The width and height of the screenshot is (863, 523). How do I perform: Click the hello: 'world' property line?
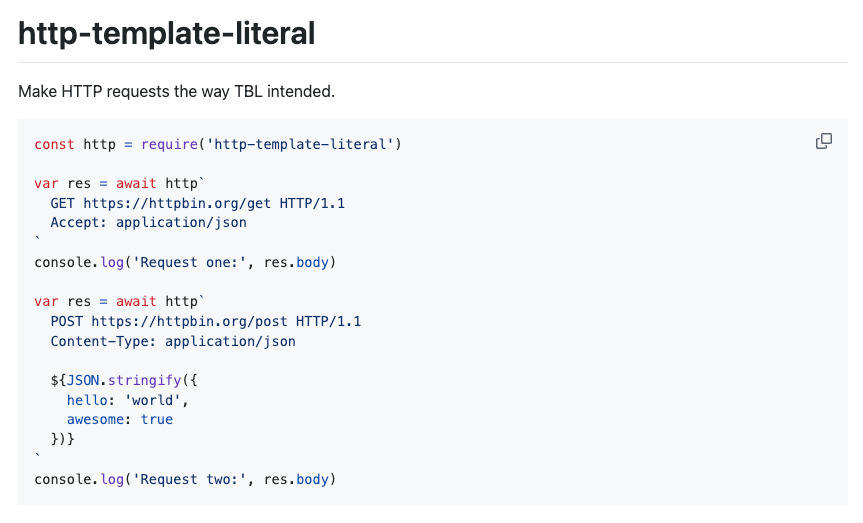click(x=127, y=400)
